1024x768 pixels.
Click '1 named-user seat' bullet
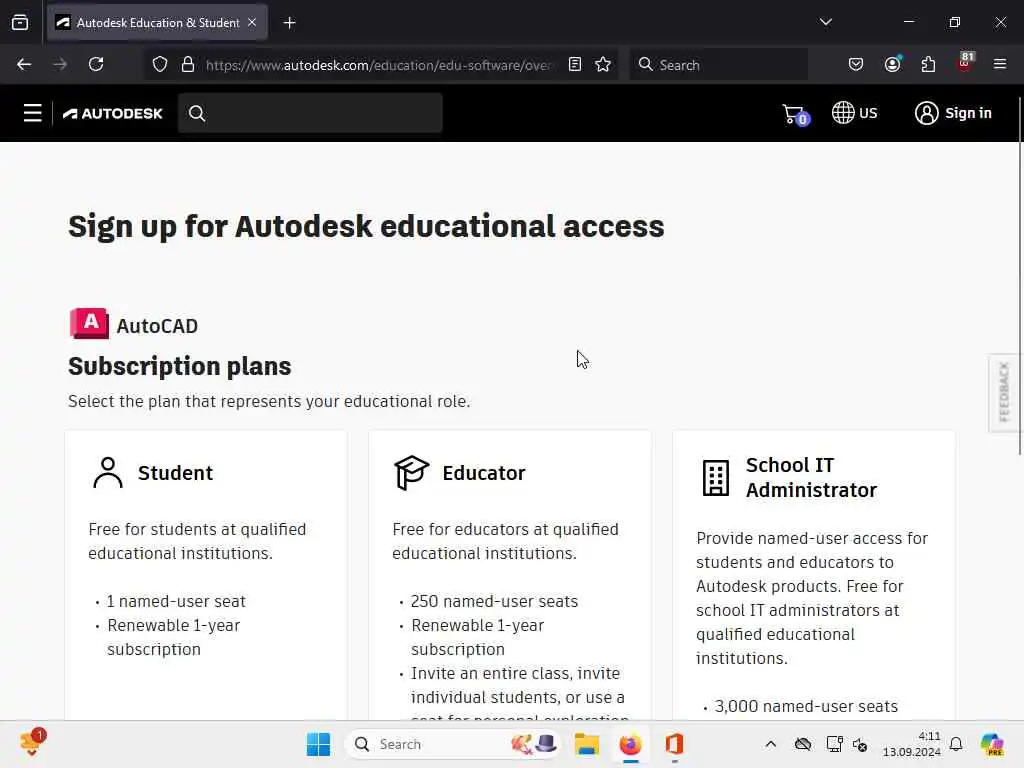point(176,601)
